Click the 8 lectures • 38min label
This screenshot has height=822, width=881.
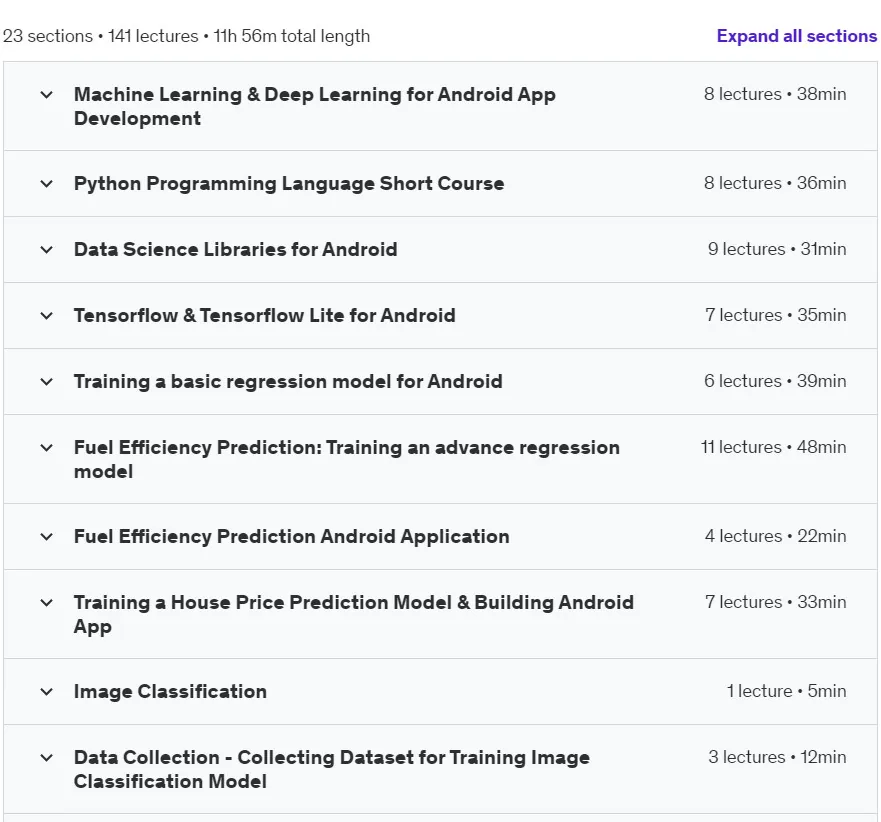click(775, 94)
